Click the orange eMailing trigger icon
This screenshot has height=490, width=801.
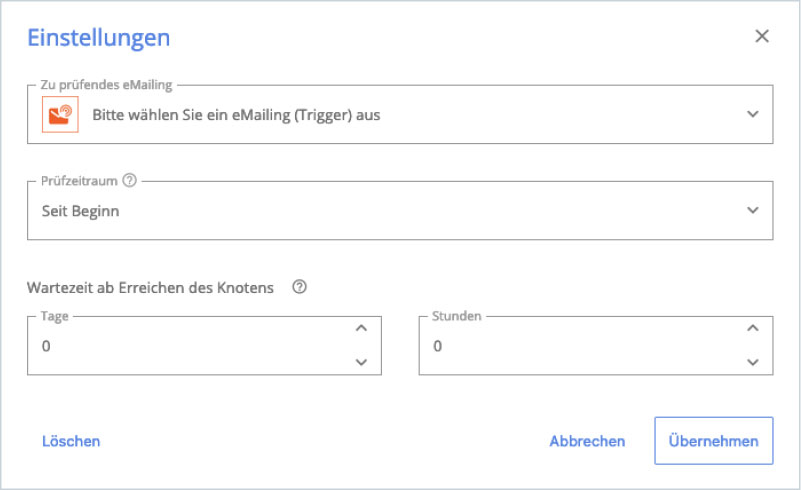(x=60, y=114)
